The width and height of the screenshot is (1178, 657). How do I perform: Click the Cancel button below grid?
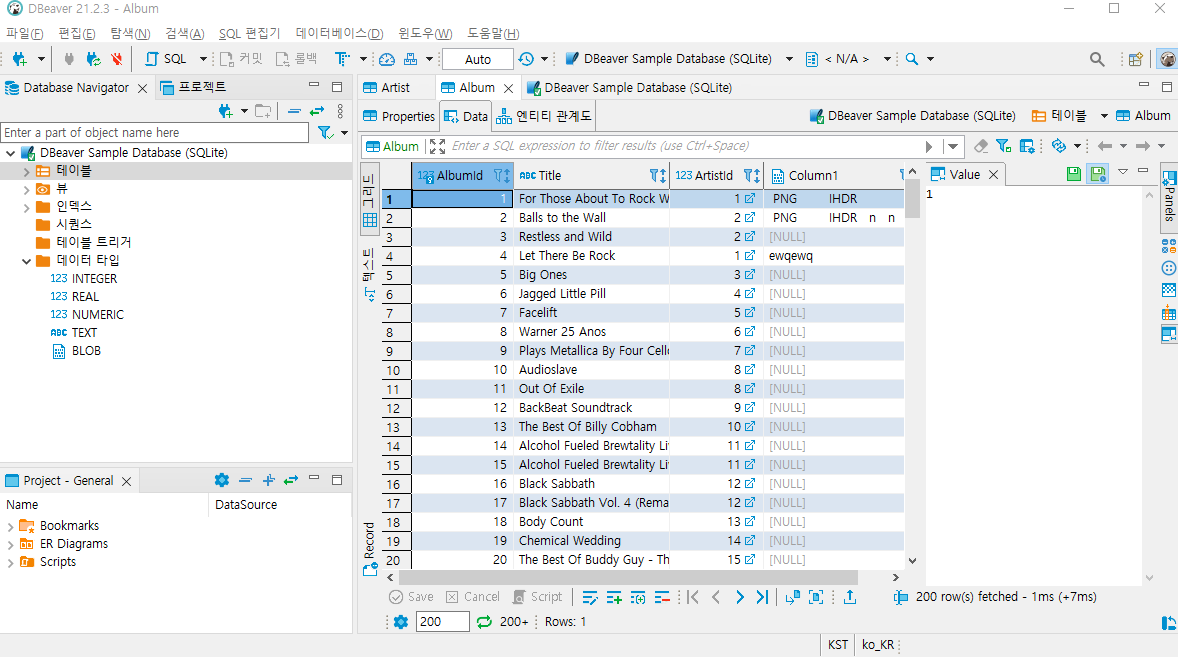coord(473,597)
